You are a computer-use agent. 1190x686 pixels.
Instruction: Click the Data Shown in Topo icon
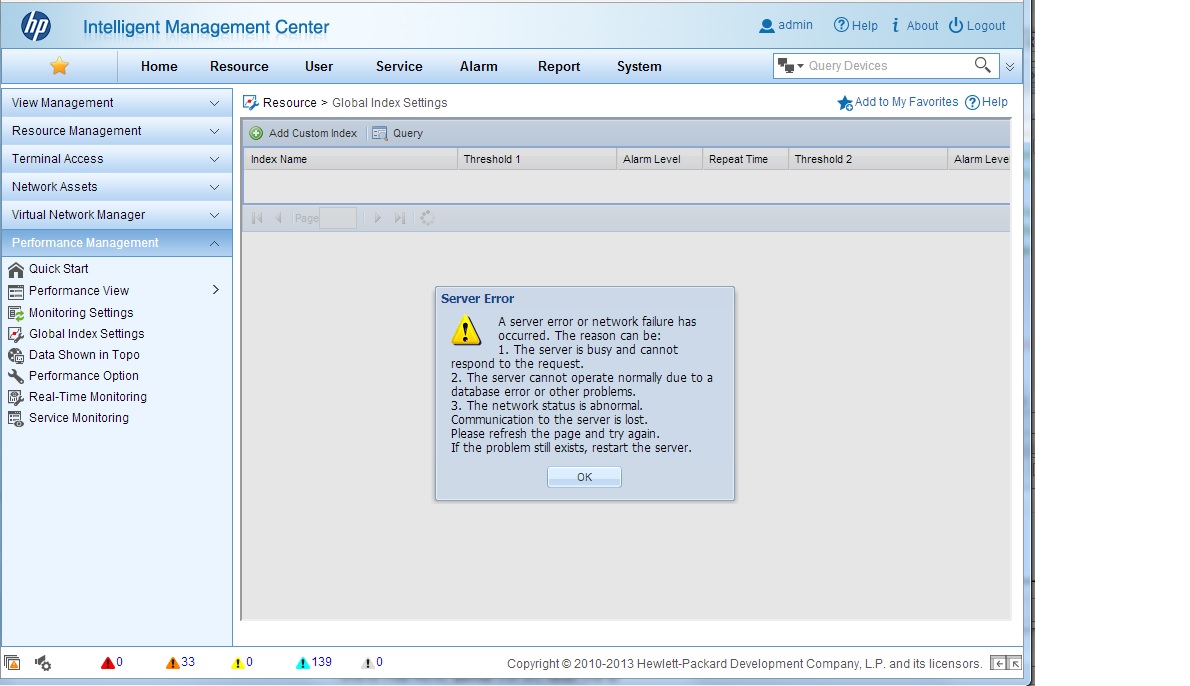point(16,355)
